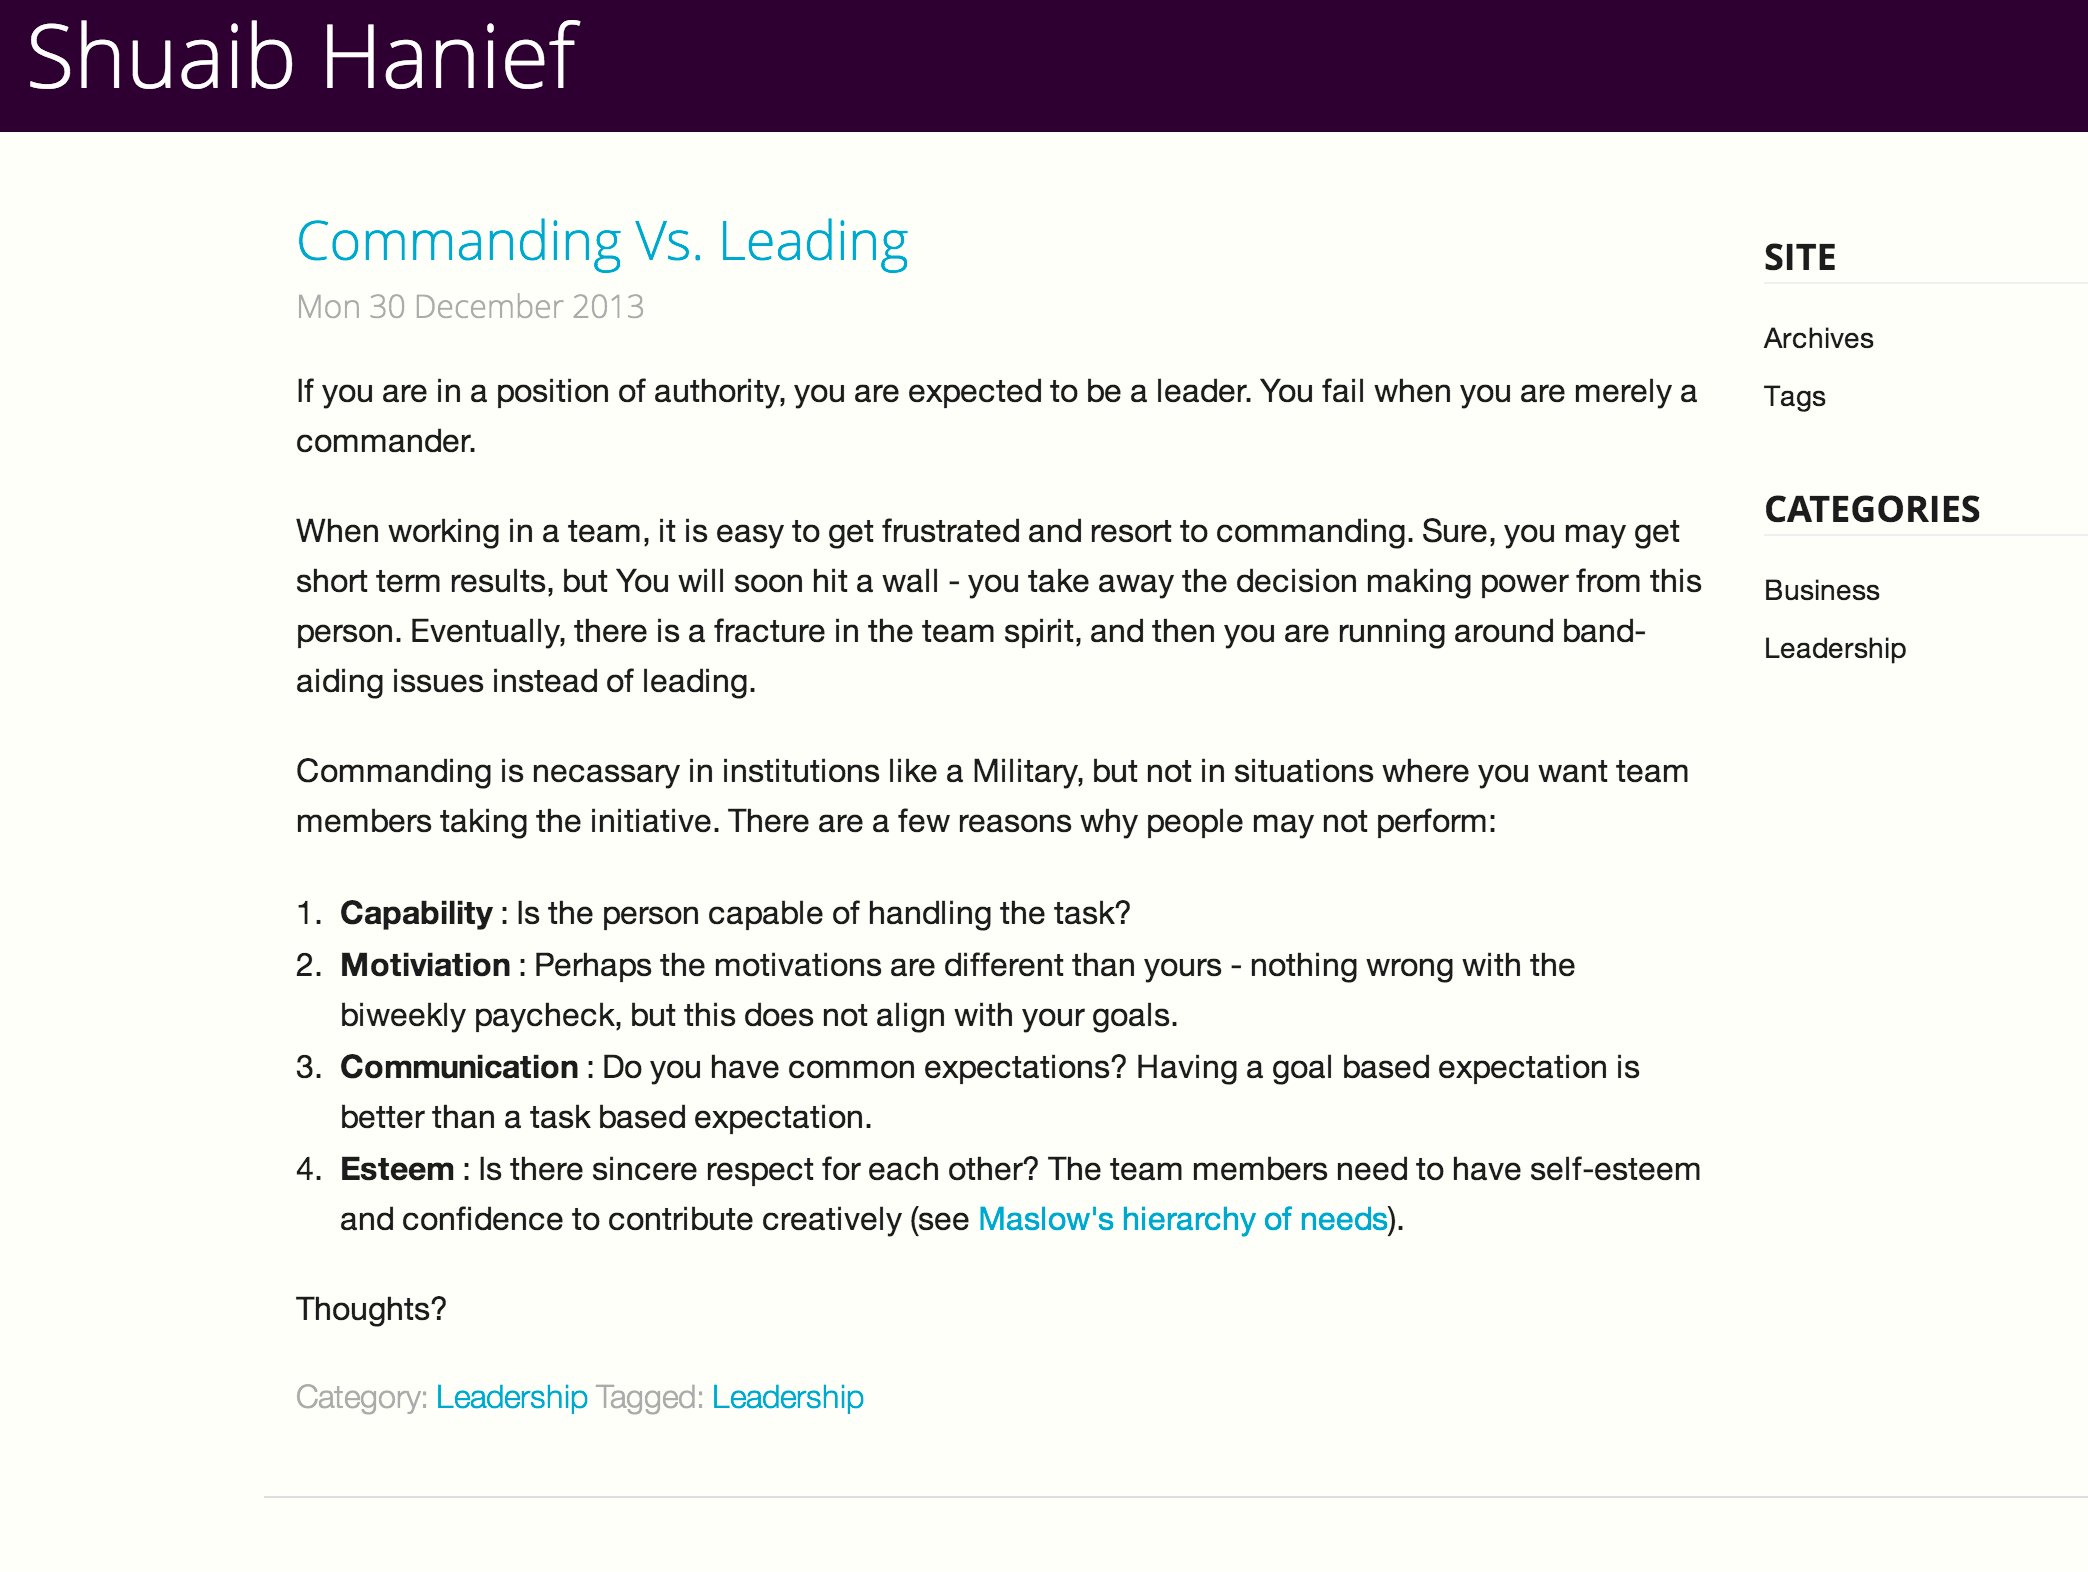
Task: Click the Shuaib Hanief site title
Action: point(302,58)
